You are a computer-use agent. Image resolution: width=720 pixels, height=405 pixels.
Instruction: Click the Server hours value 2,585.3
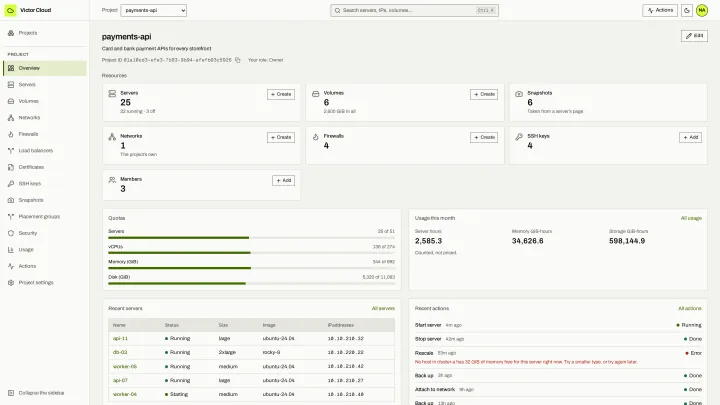428,241
